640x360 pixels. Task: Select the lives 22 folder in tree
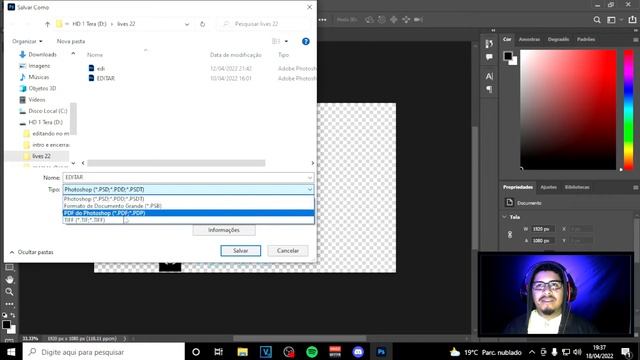[41, 156]
